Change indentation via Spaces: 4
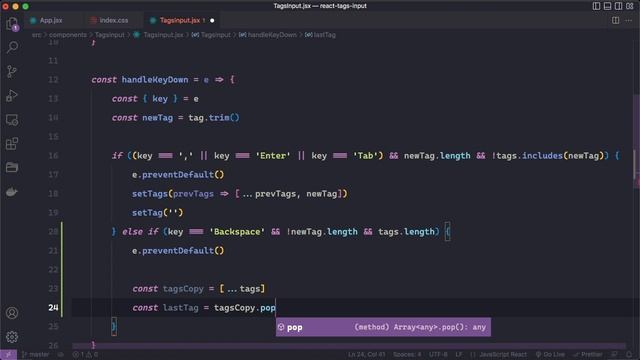The width and height of the screenshot is (640, 360). click(407, 355)
